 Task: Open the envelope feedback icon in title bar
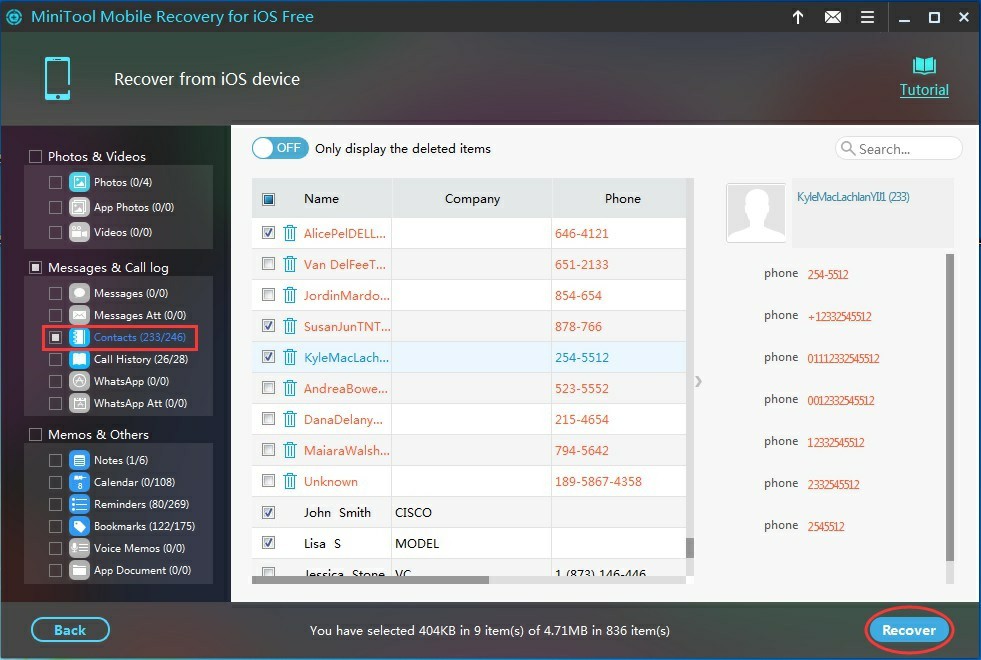833,16
